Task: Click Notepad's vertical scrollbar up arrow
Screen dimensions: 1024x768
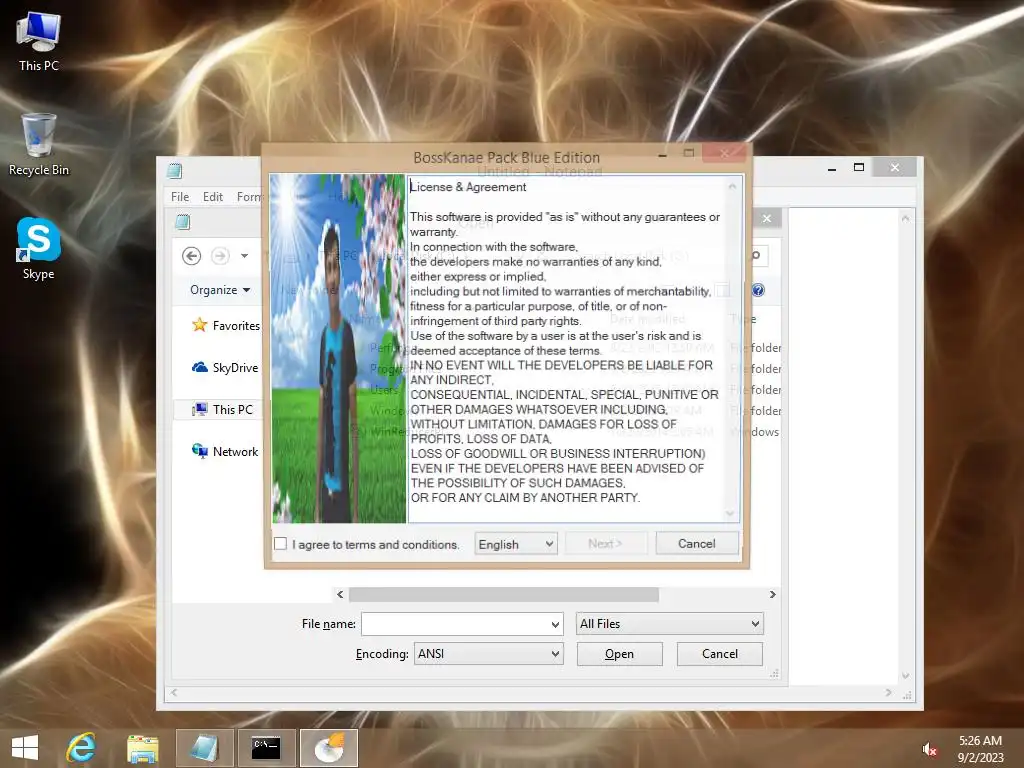Action: pos(905,218)
